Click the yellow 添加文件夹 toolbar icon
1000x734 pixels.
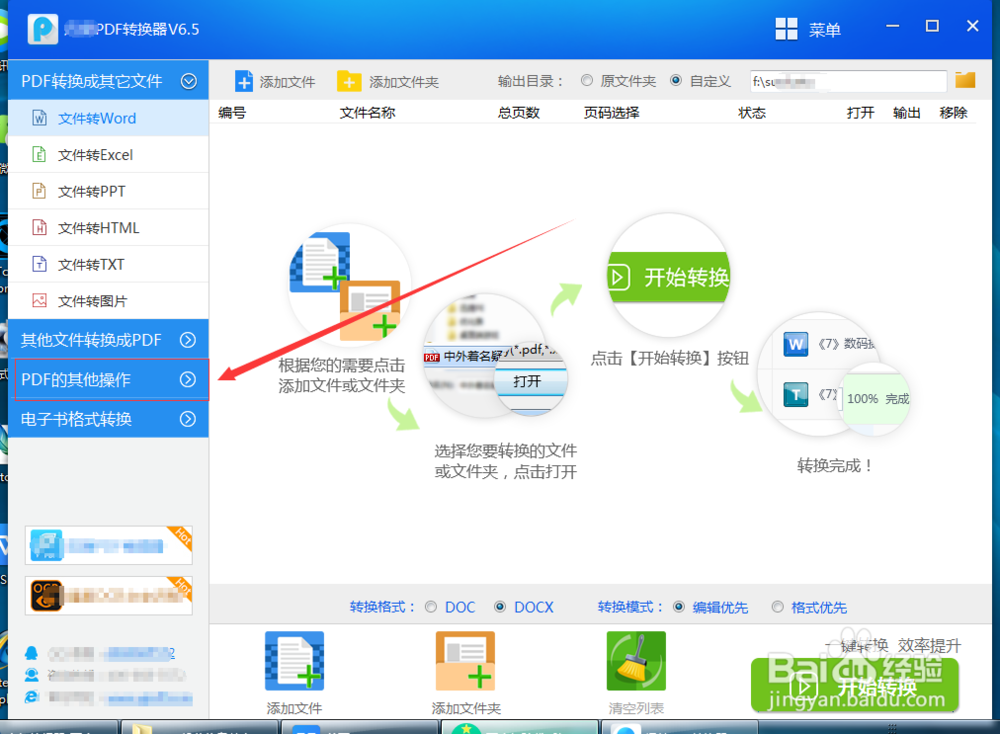pos(348,82)
